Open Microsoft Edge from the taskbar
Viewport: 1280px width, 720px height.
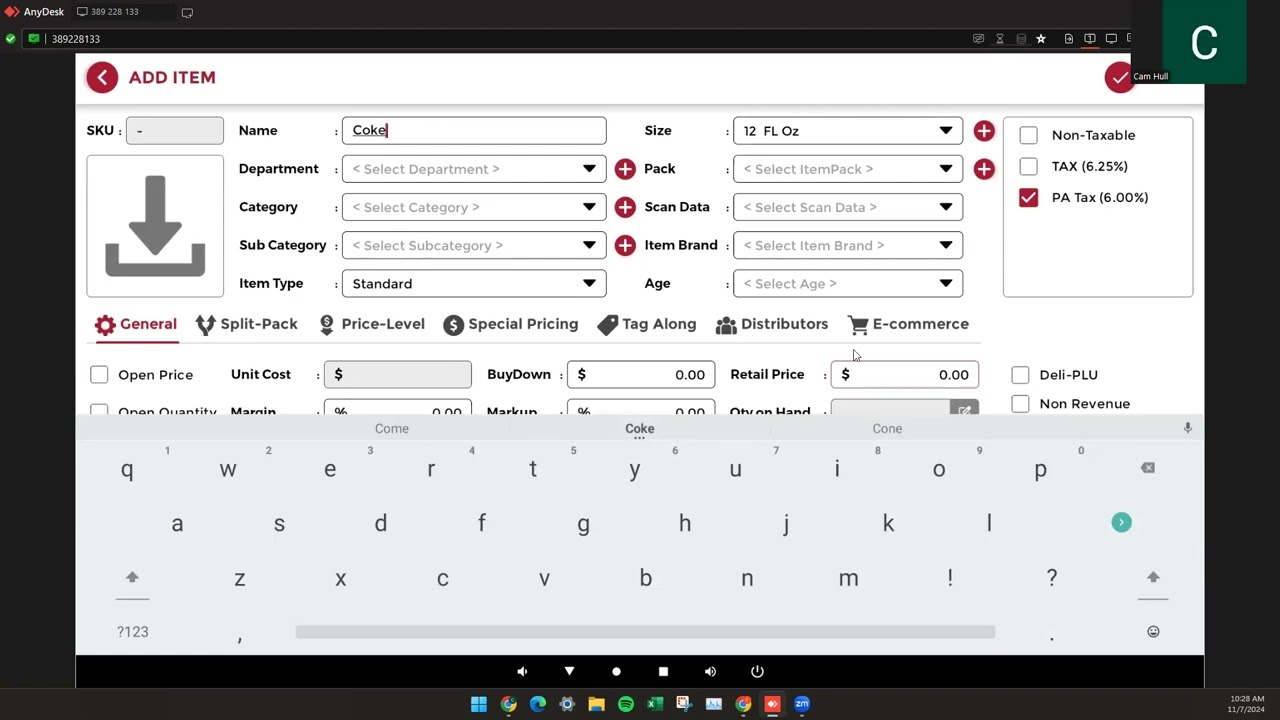[538, 704]
